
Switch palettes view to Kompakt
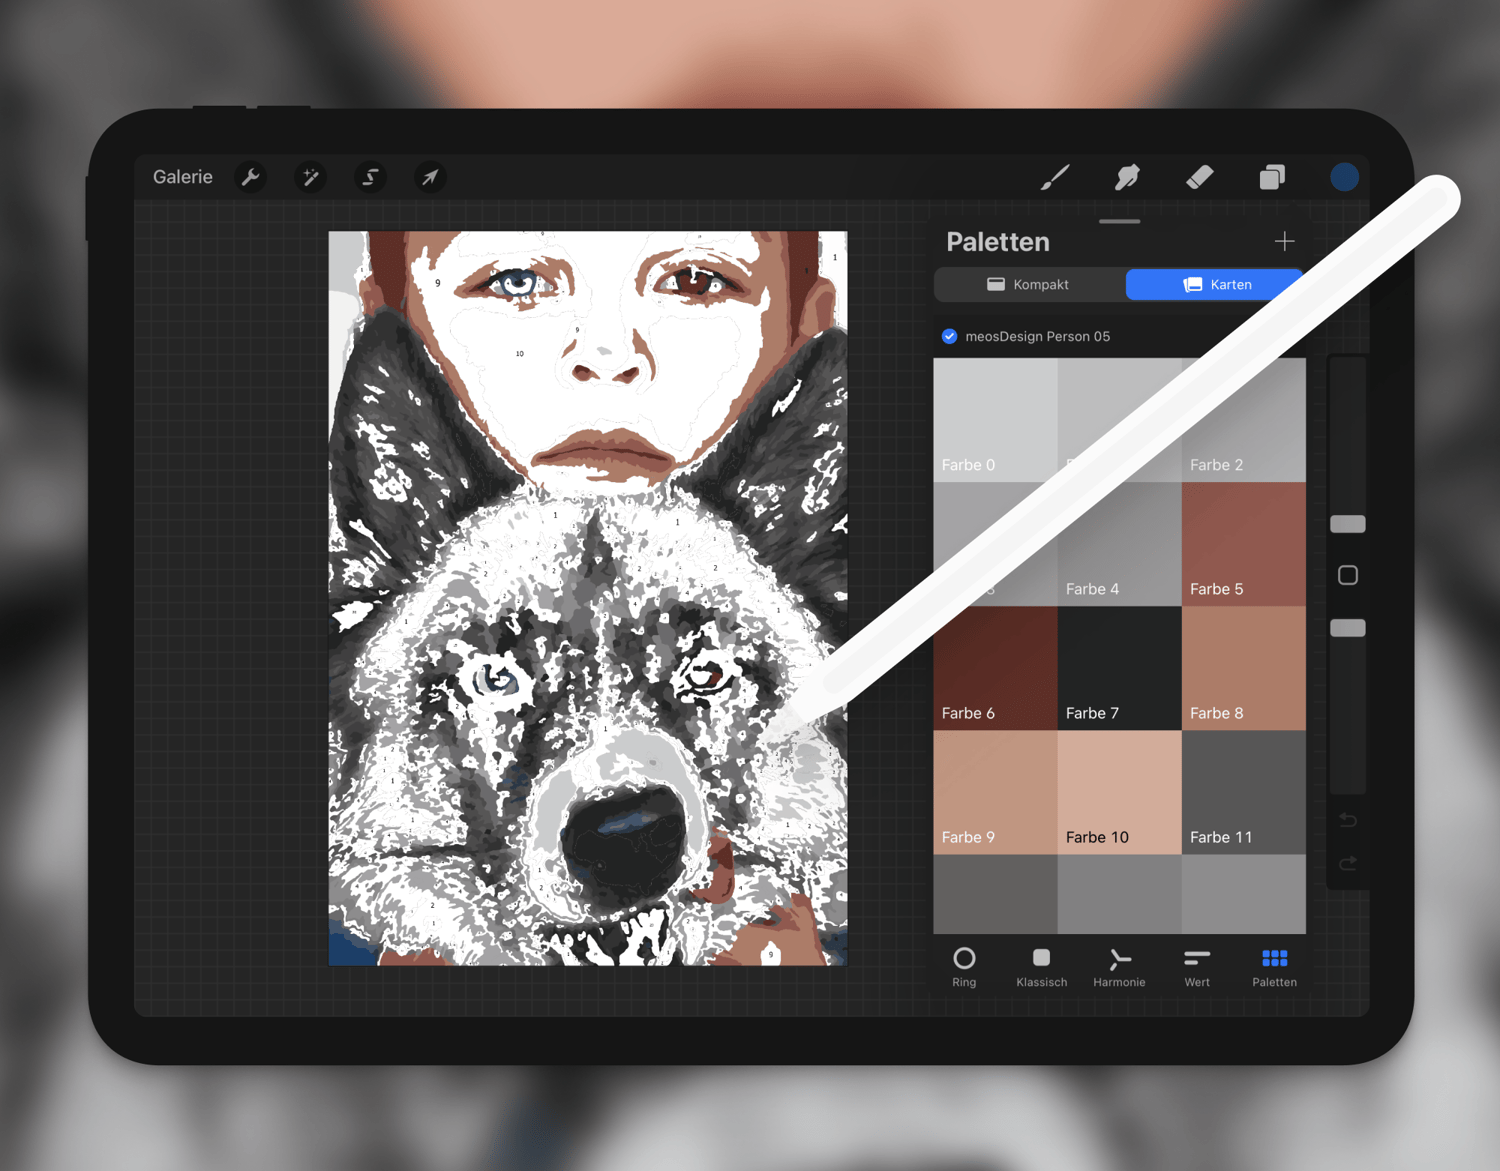[x=1029, y=284]
